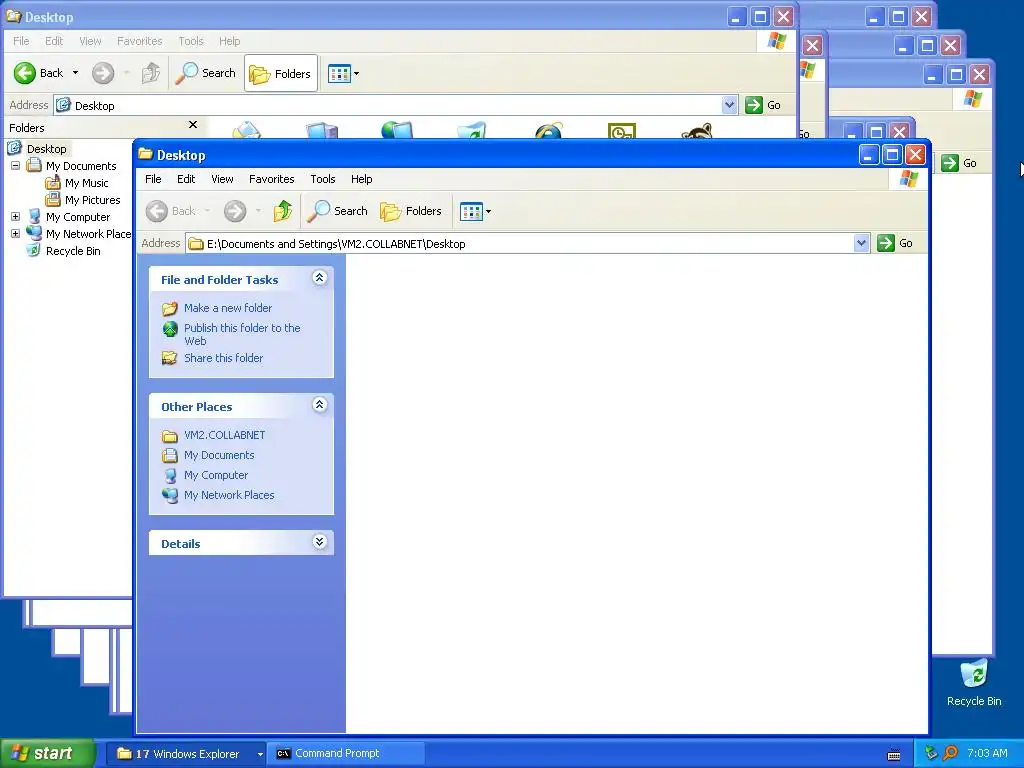The width and height of the screenshot is (1024, 768).
Task: Collapse My Documents tree node
Action: pos(15,166)
